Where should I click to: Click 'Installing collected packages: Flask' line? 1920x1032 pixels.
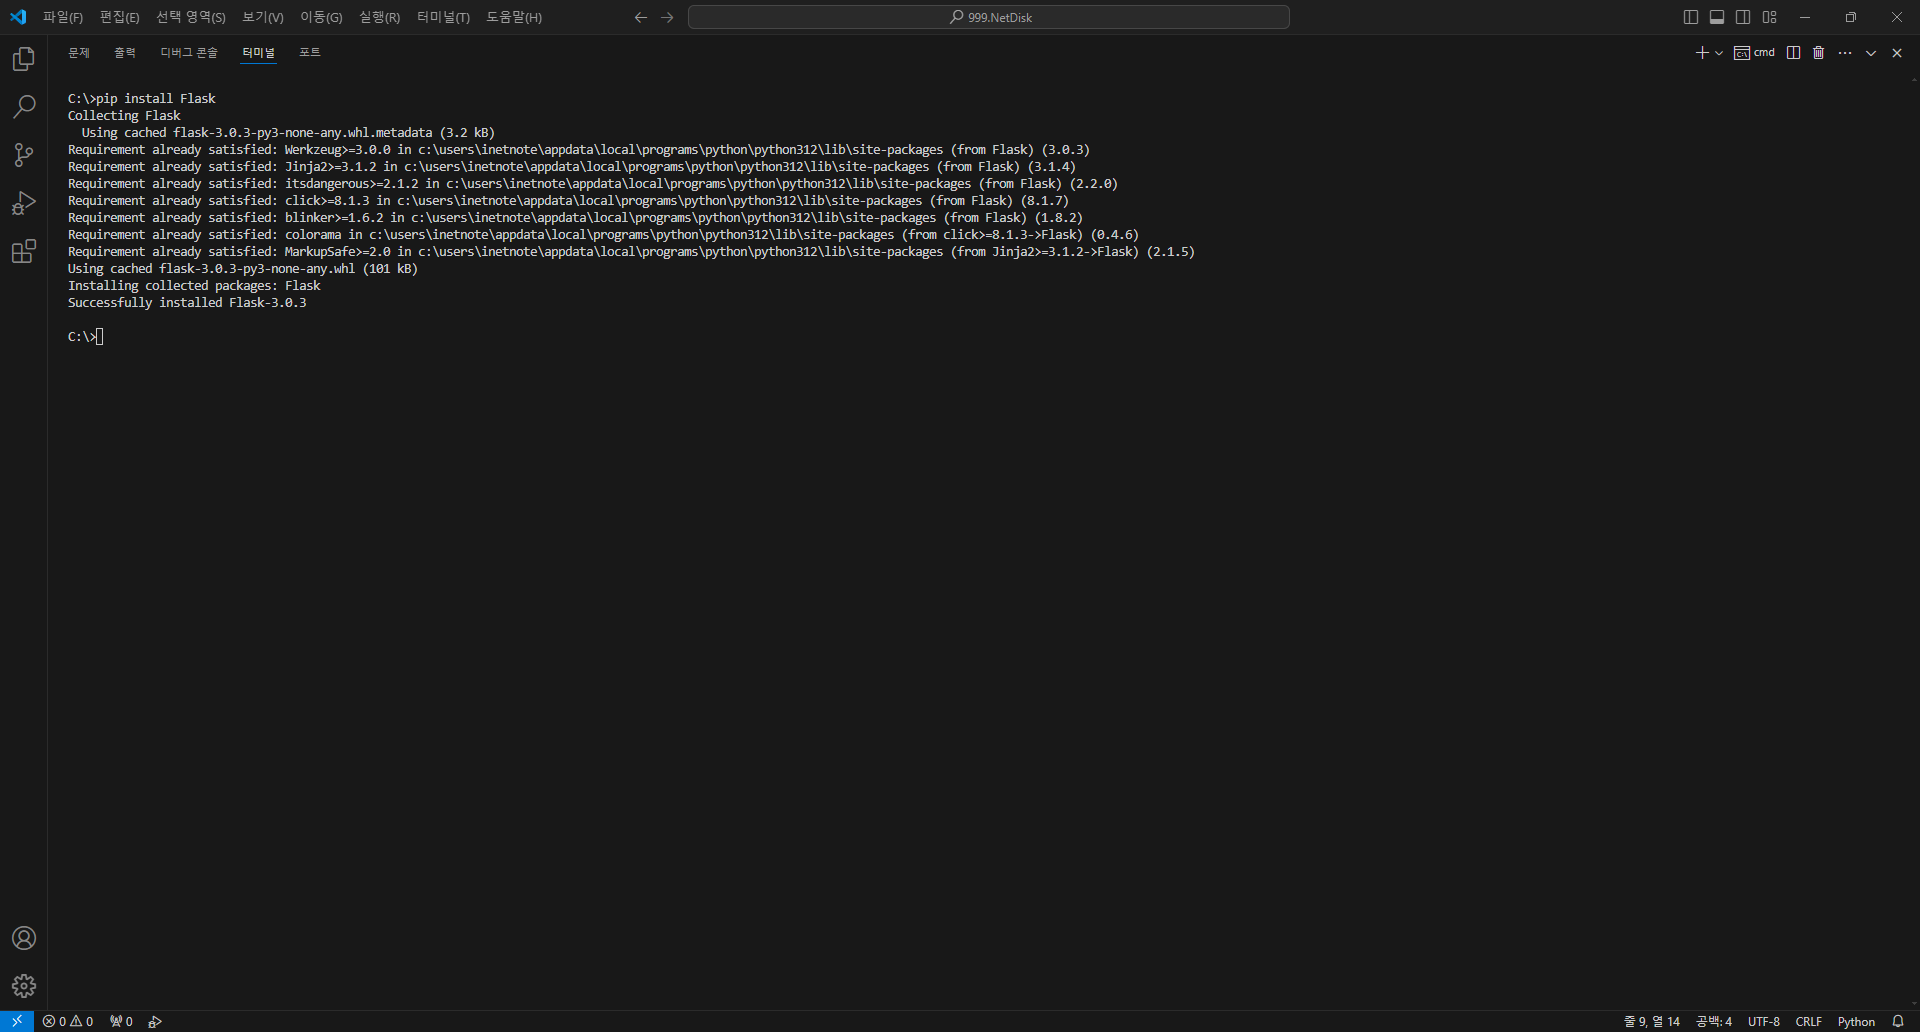194,286
